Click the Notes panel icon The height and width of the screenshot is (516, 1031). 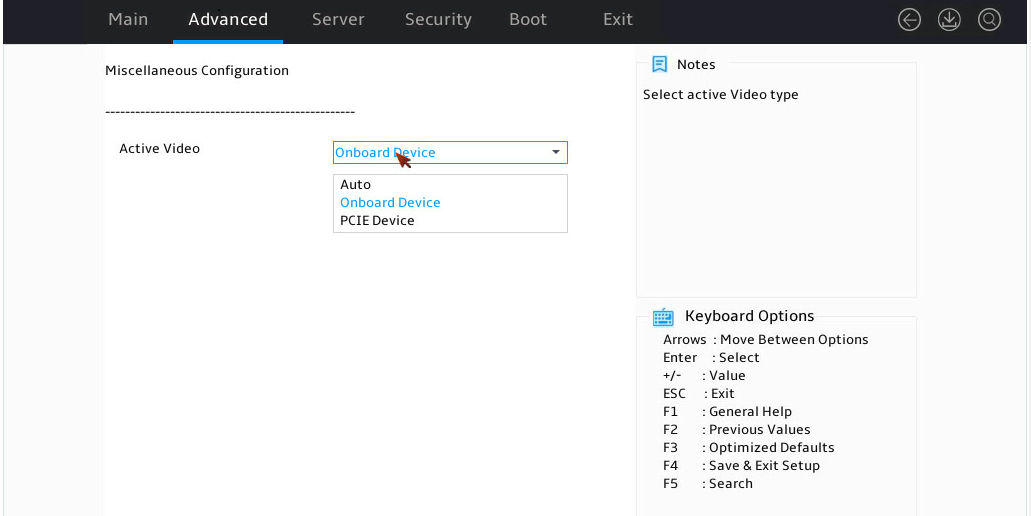(x=659, y=64)
